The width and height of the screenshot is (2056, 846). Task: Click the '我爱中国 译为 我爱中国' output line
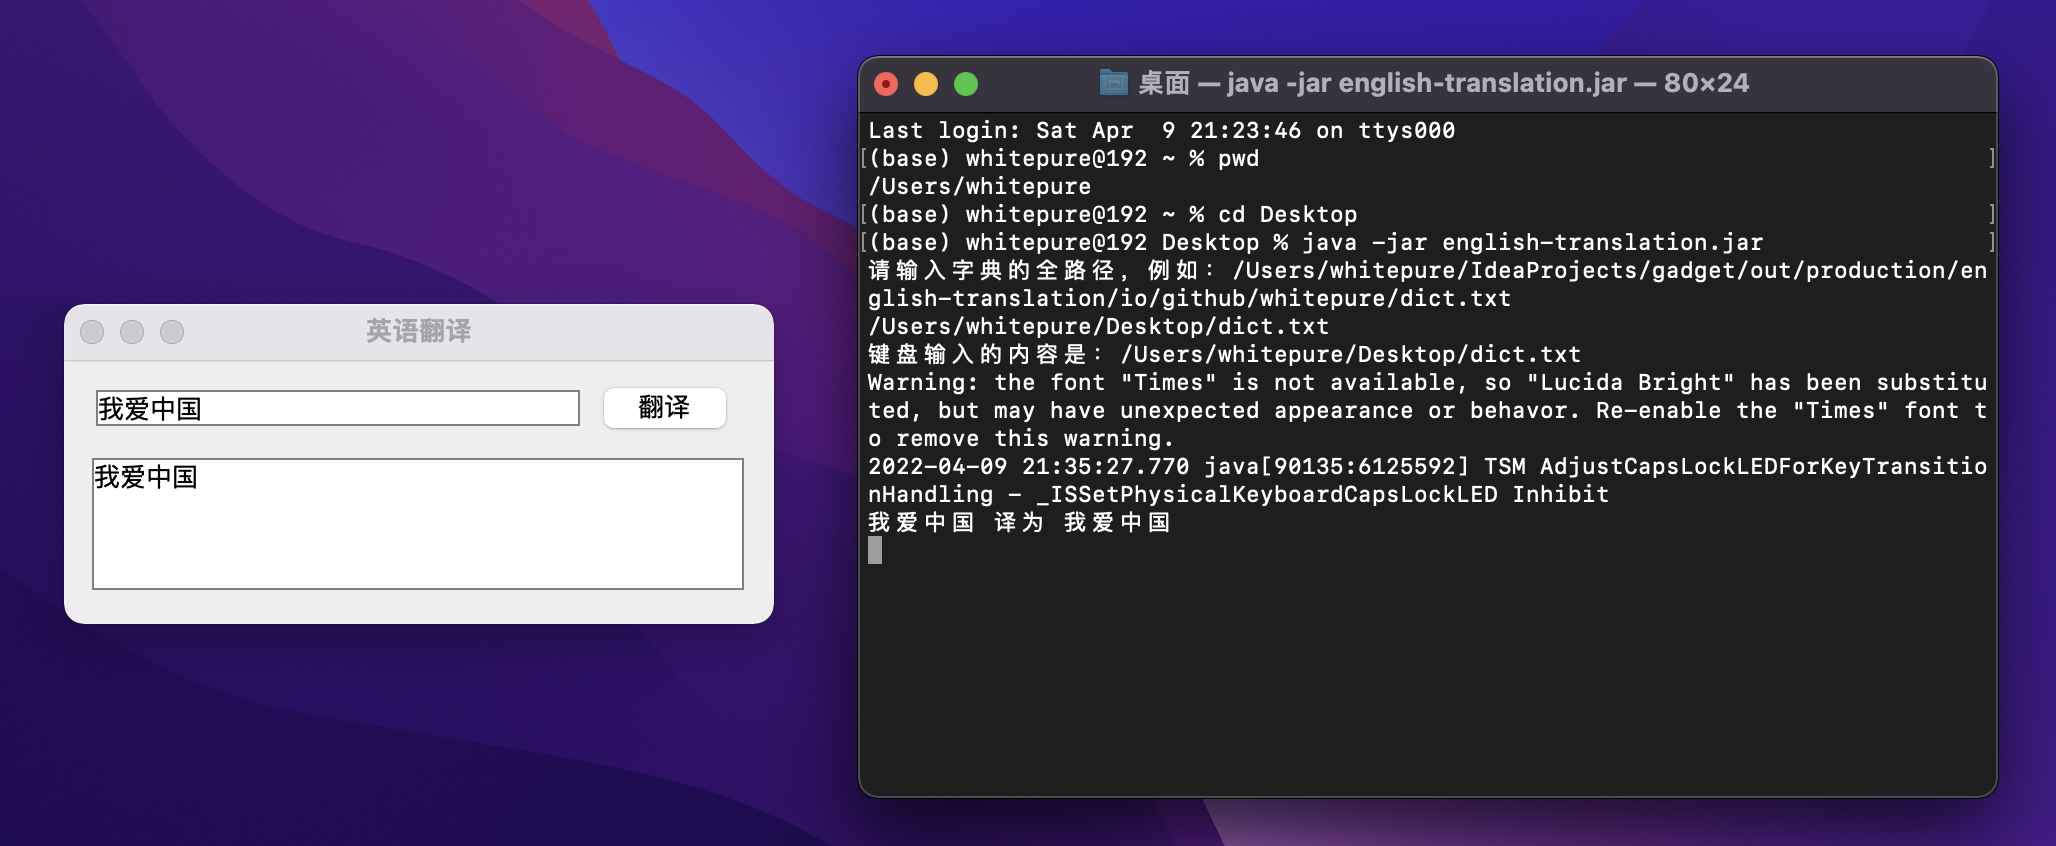1019,522
